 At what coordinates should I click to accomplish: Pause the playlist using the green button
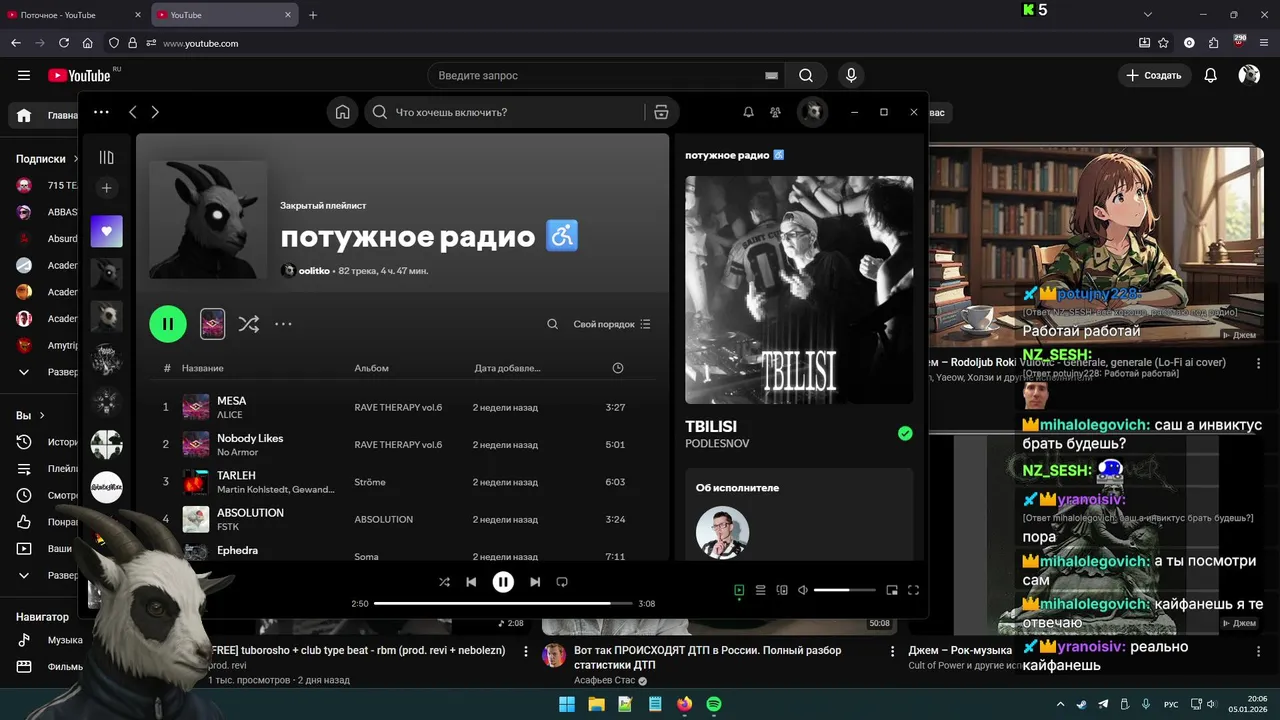168,324
